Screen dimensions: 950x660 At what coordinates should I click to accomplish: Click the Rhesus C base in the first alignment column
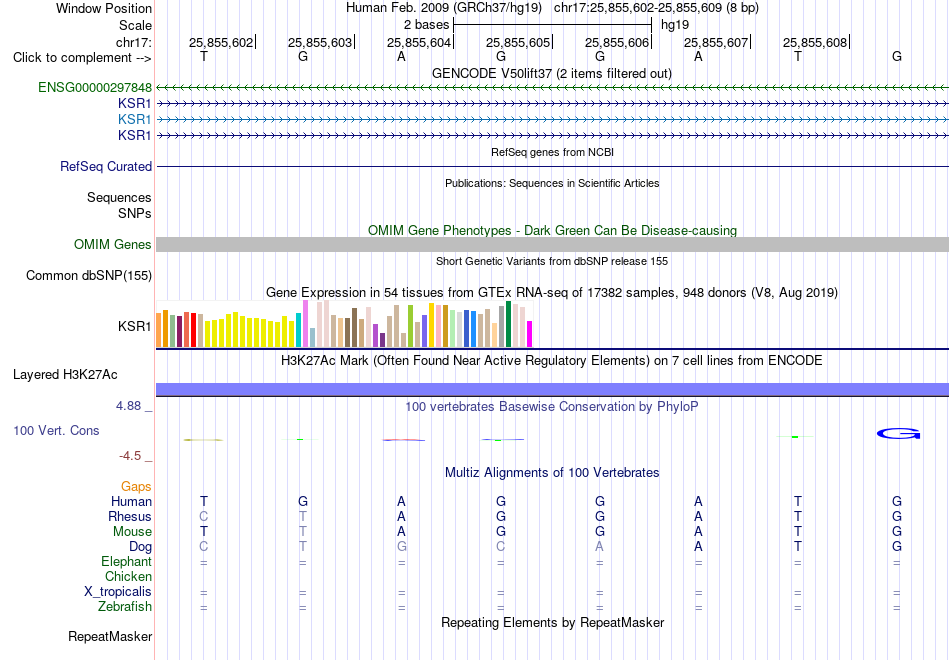pyautogui.click(x=204, y=517)
